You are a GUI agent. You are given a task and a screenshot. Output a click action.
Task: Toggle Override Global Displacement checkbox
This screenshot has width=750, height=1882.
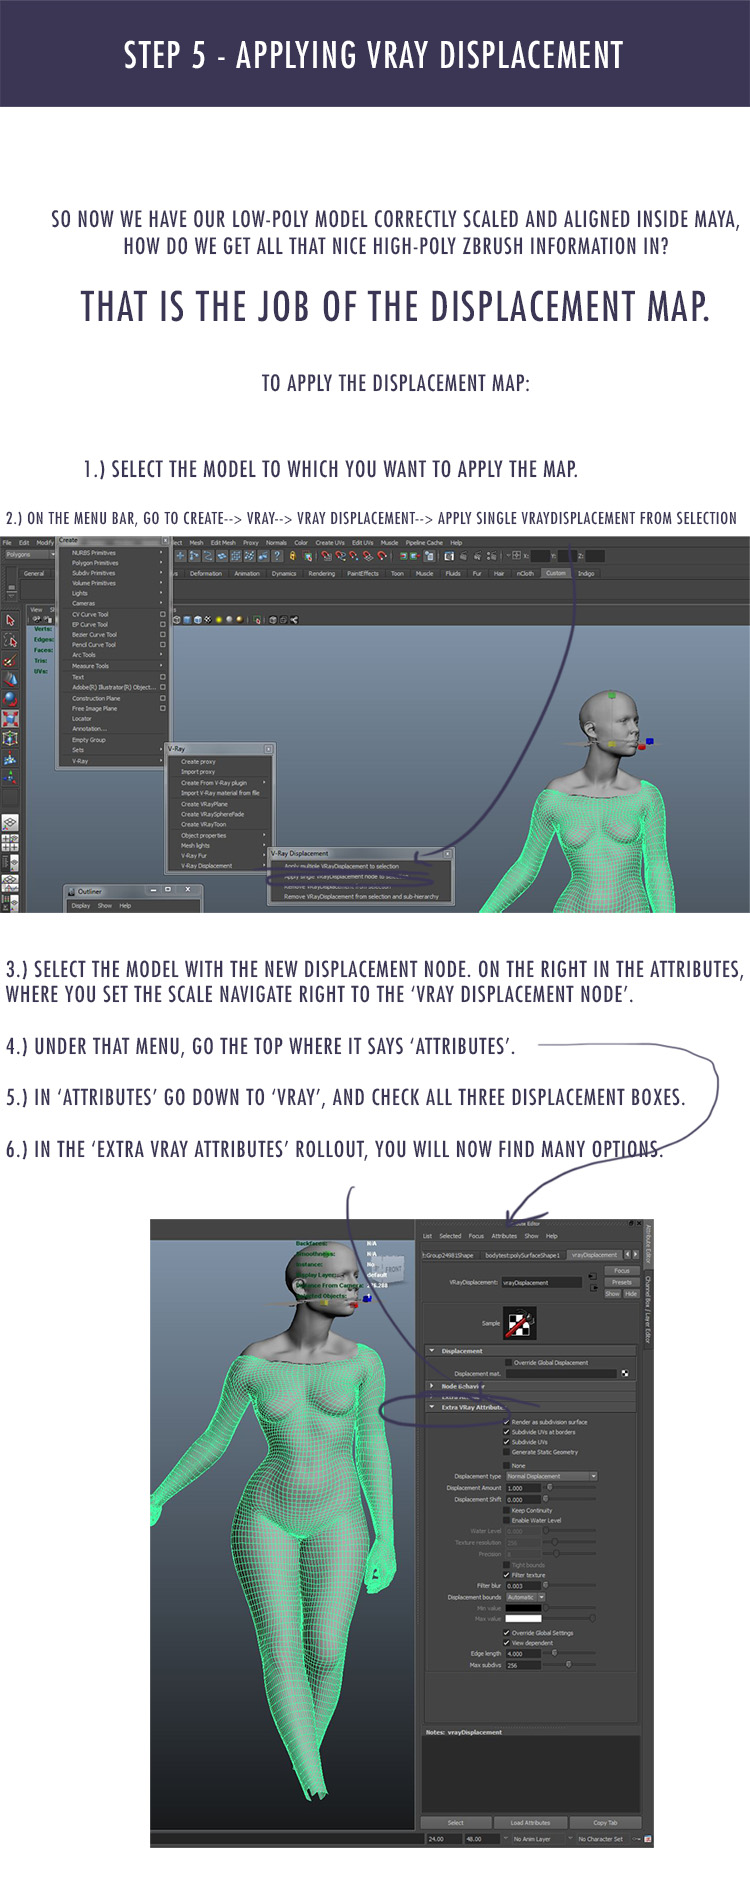point(508,1362)
